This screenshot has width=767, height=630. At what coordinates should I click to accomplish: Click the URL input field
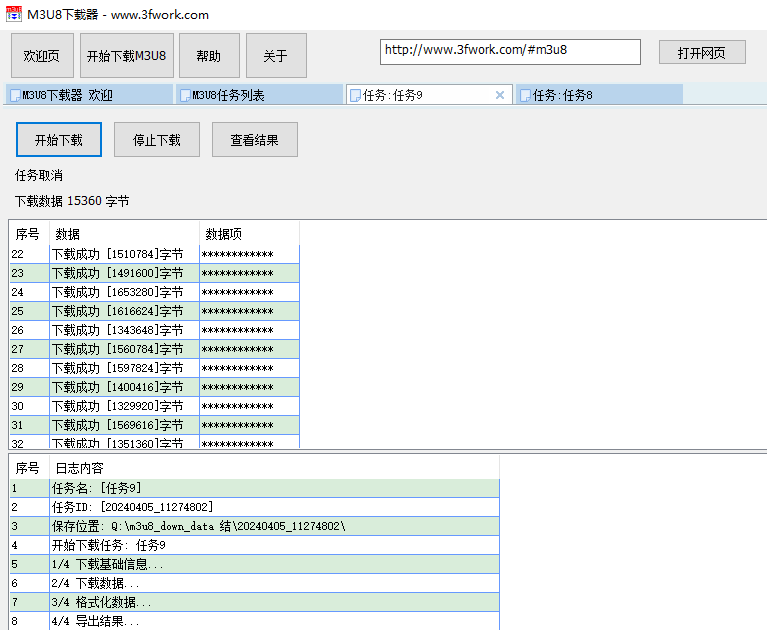[510, 50]
